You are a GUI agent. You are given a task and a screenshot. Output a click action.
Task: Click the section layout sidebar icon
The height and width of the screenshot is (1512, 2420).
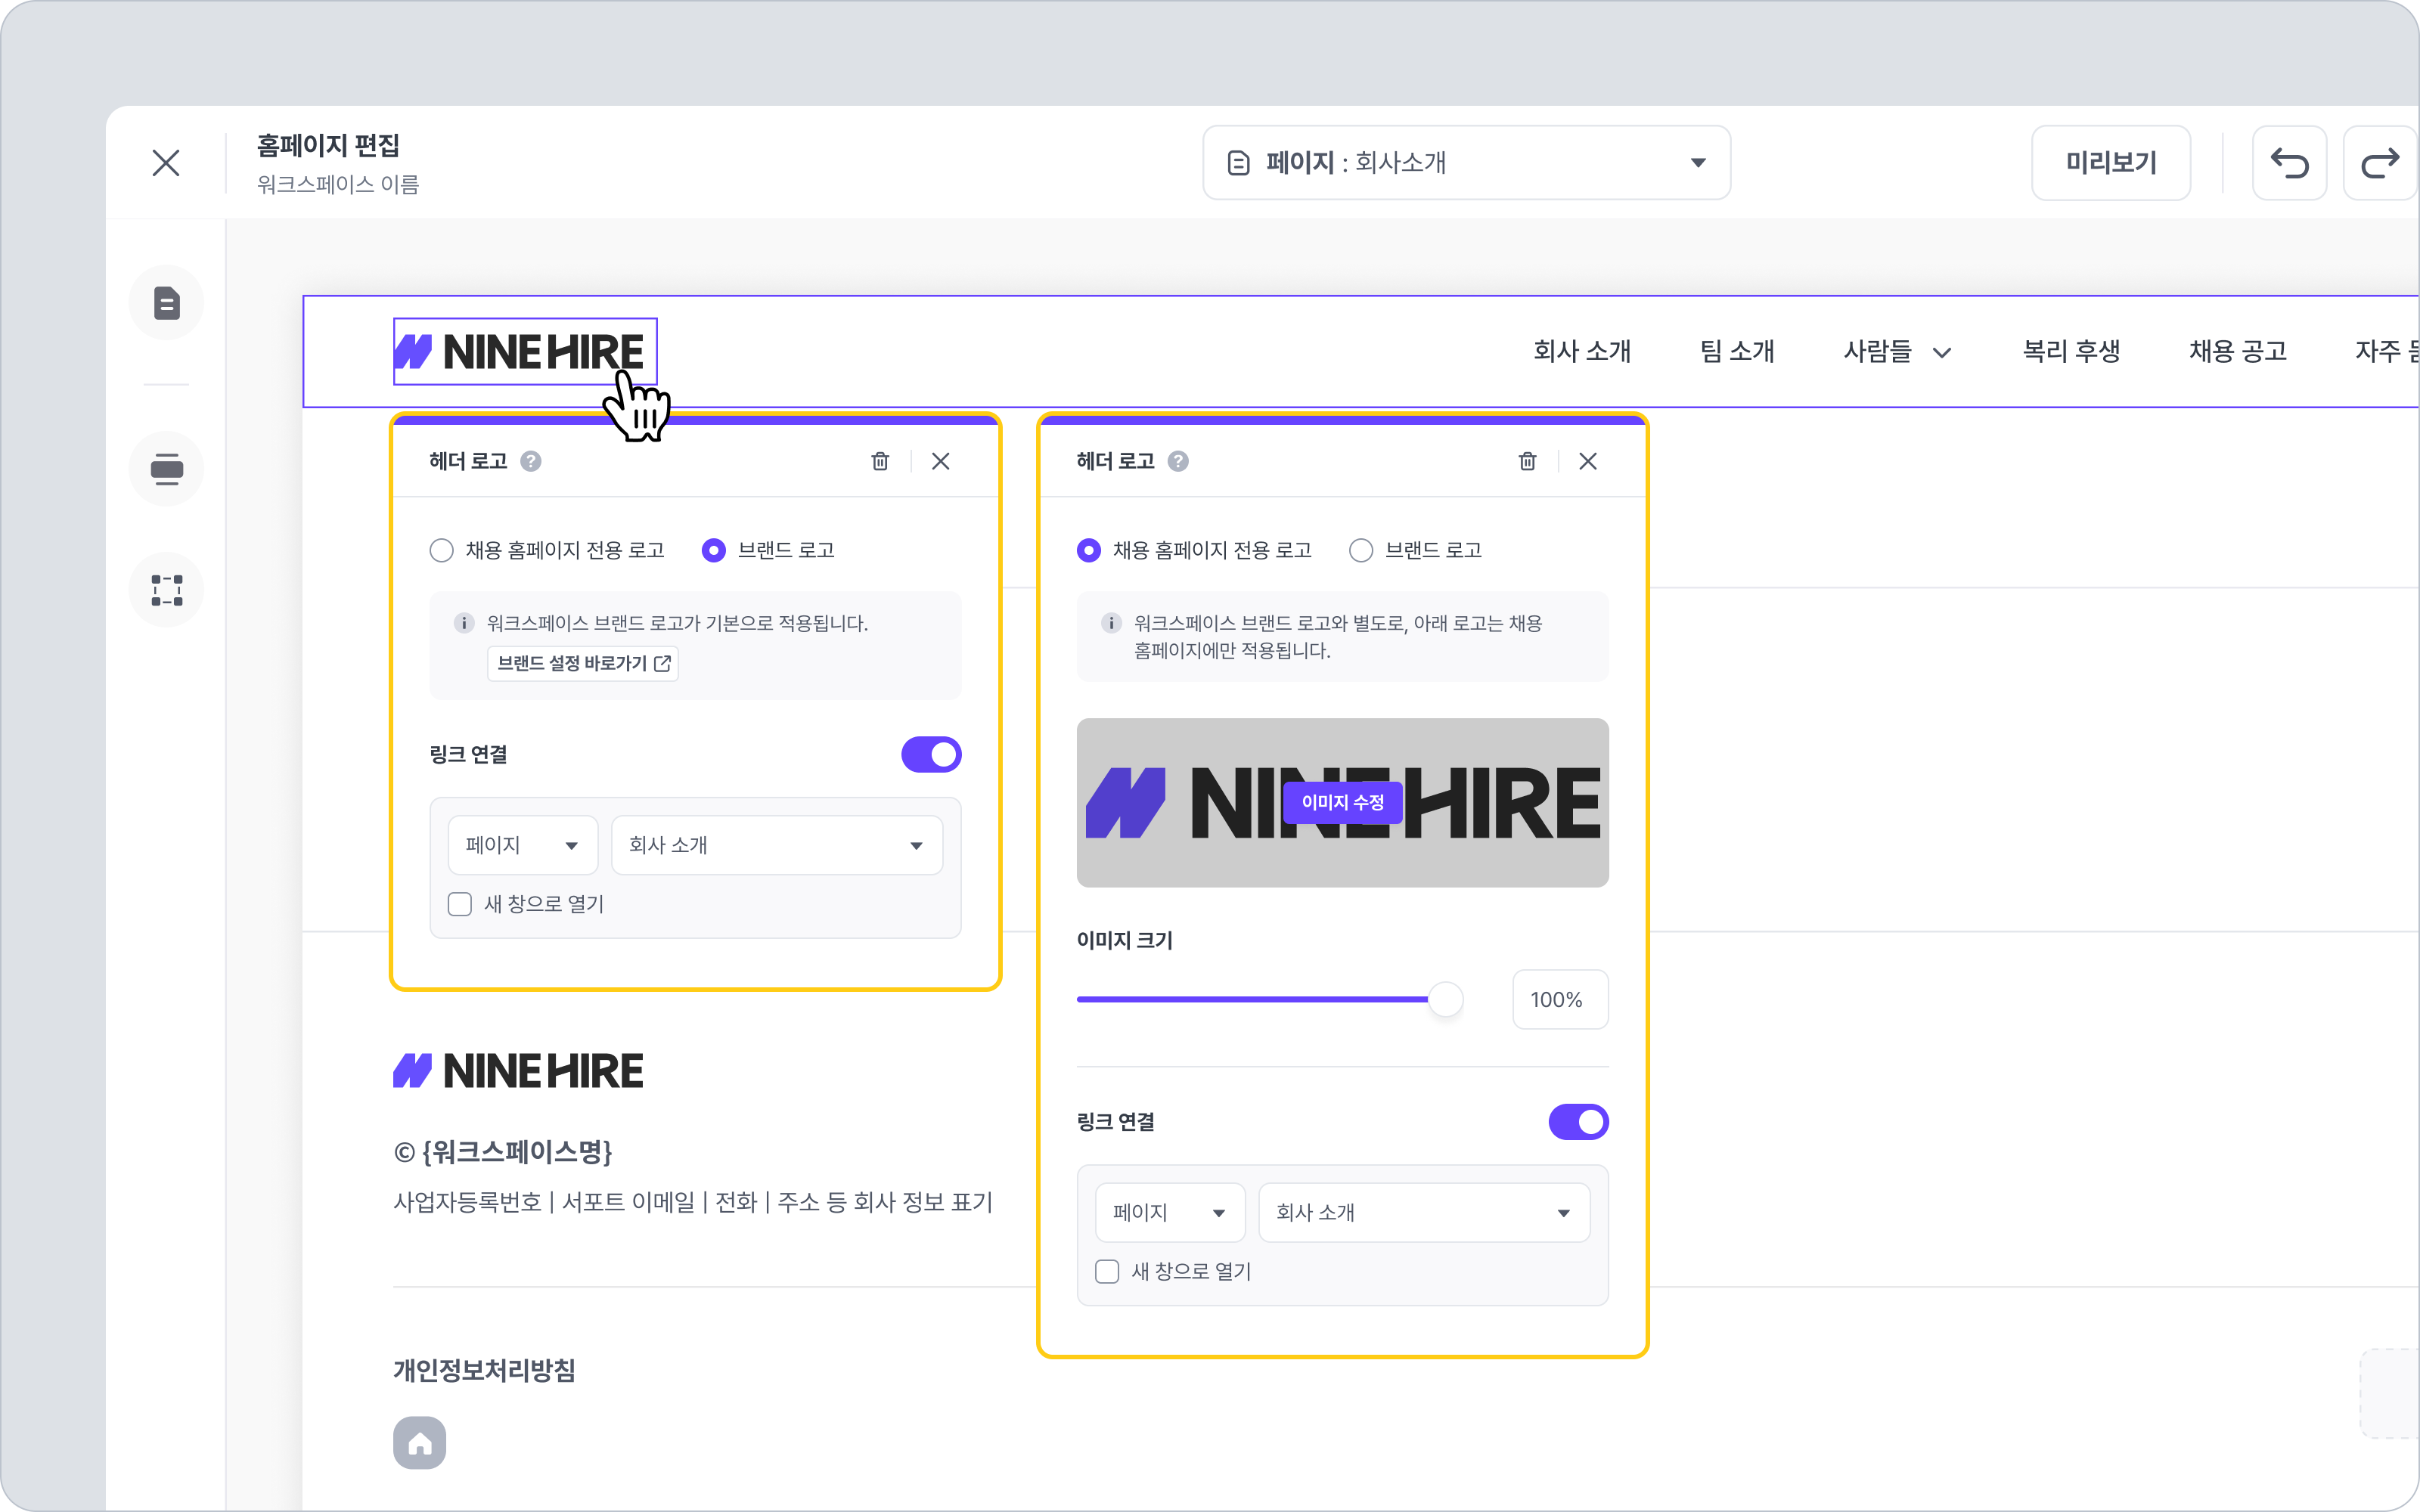(167, 469)
